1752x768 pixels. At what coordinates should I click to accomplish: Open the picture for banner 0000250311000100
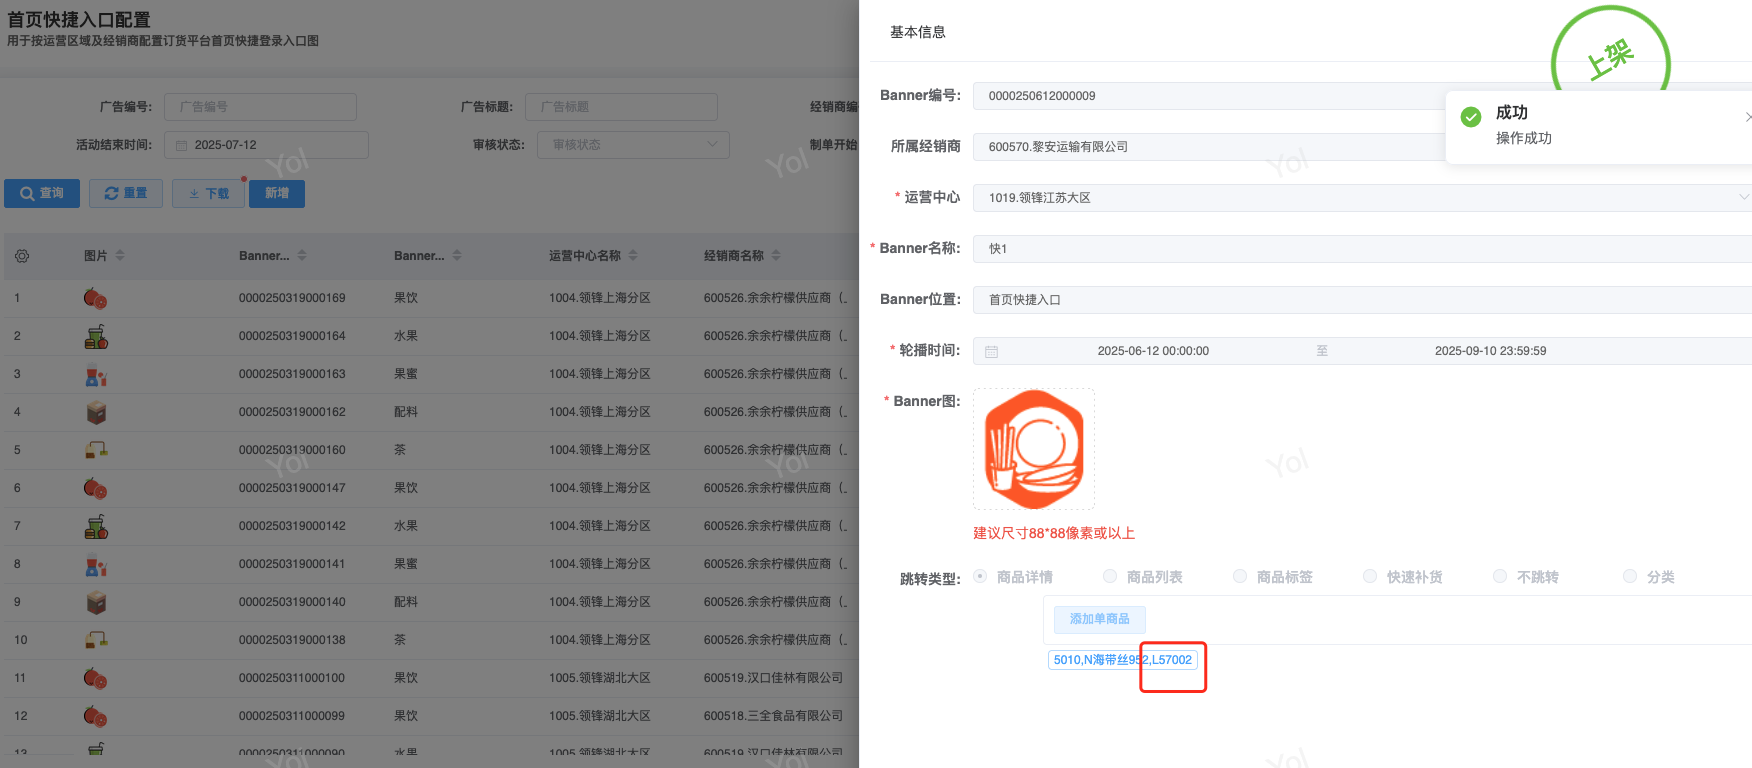click(x=95, y=678)
